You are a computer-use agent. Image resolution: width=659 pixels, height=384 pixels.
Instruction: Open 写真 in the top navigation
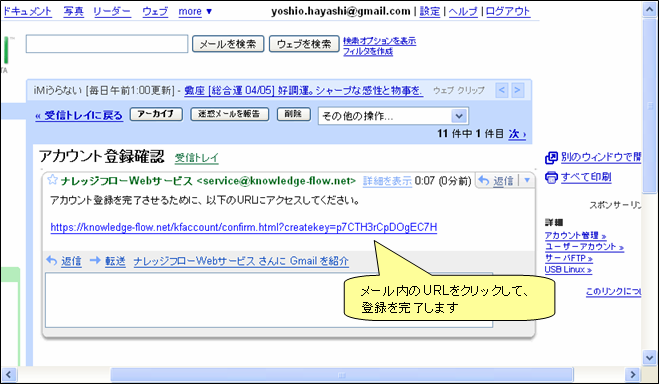(74, 11)
